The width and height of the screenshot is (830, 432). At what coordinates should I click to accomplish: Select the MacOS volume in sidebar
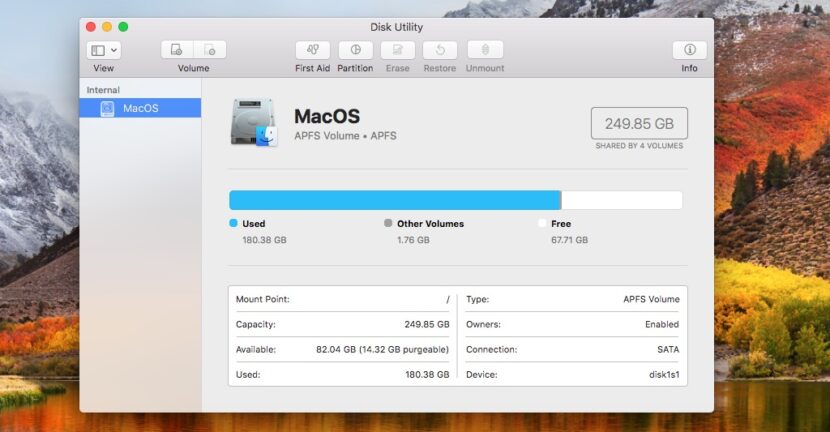click(140, 108)
